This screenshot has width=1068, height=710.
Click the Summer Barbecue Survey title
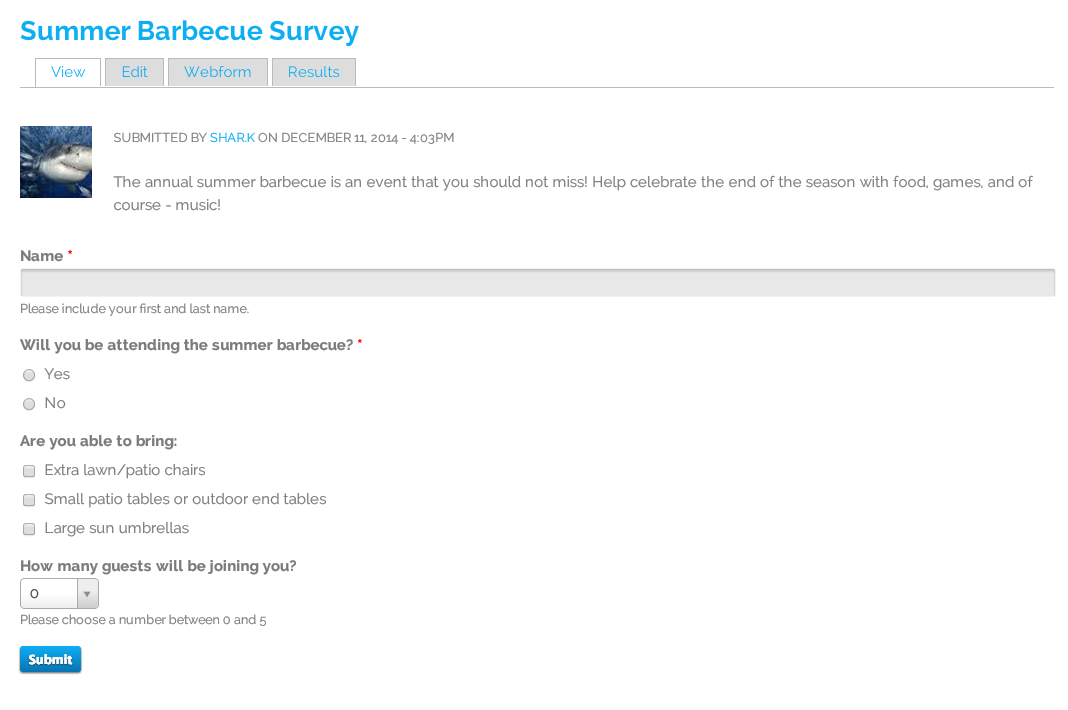click(x=189, y=31)
